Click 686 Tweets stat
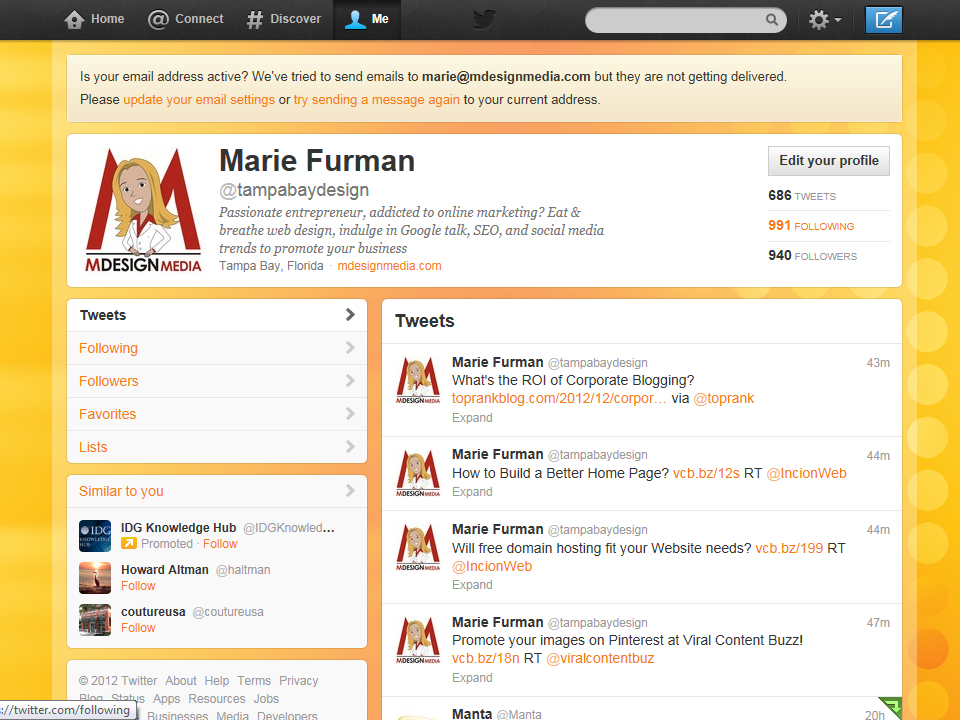The width and height of the screenshot is (960, 720). (x=802, y=196)
